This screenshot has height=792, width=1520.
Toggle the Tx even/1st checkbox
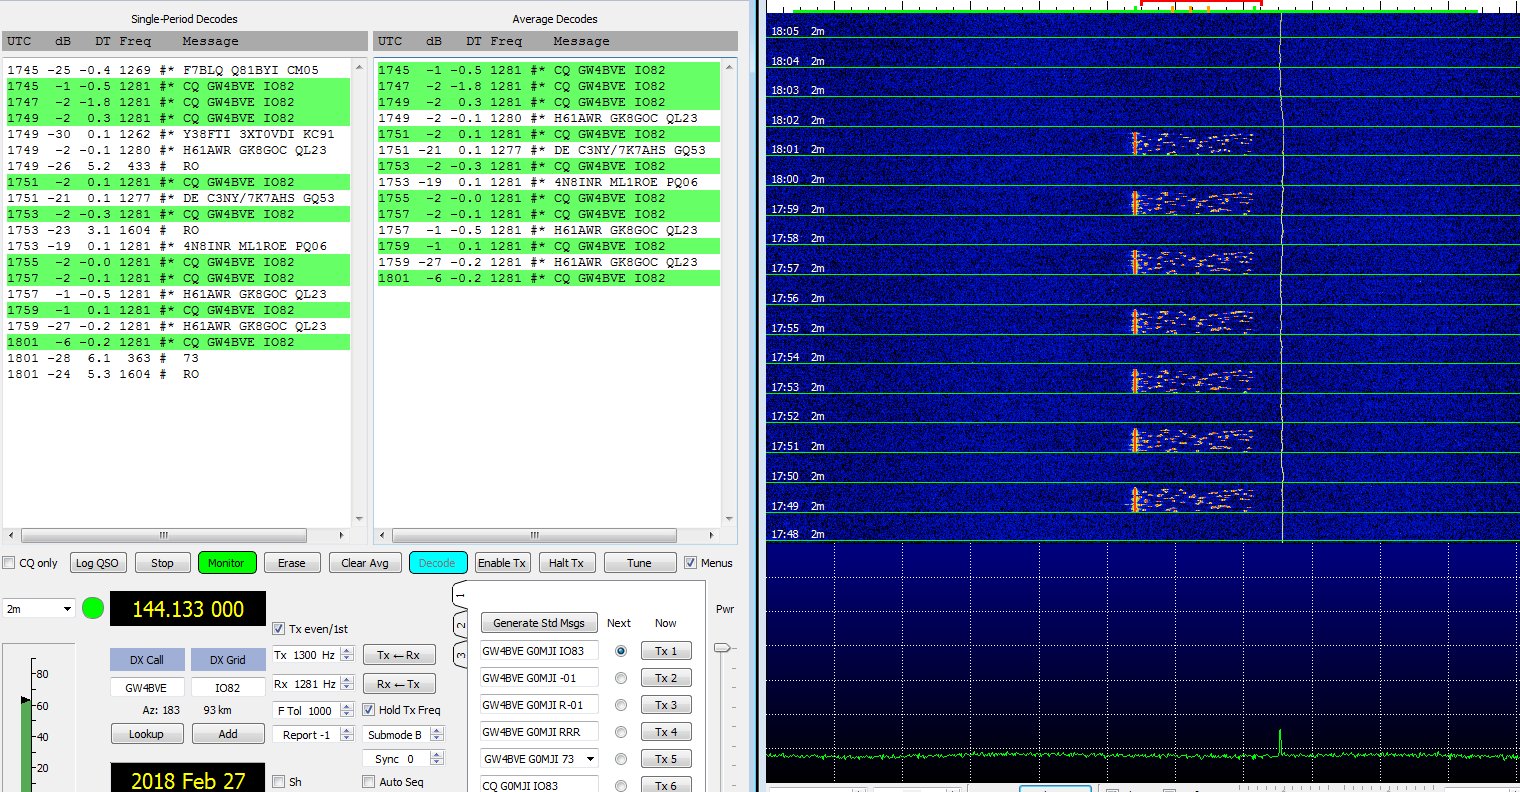[x=279, y=629]
